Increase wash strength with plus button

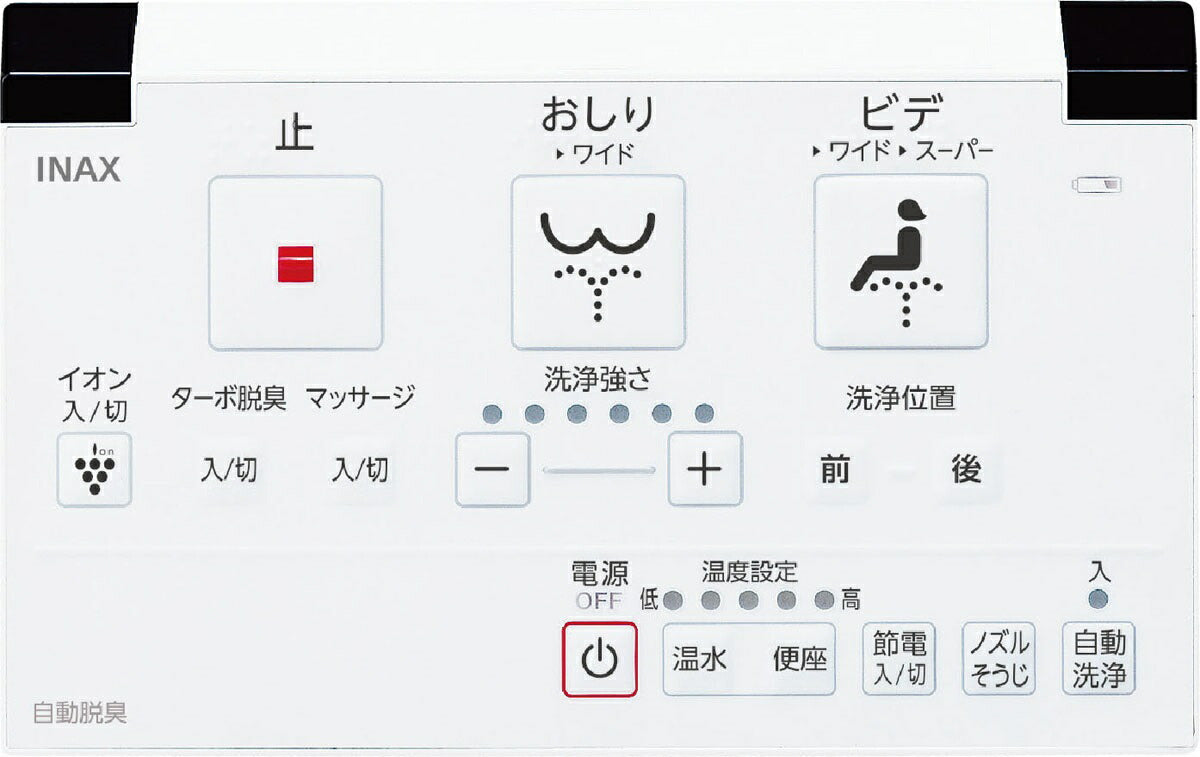[705, 469]
